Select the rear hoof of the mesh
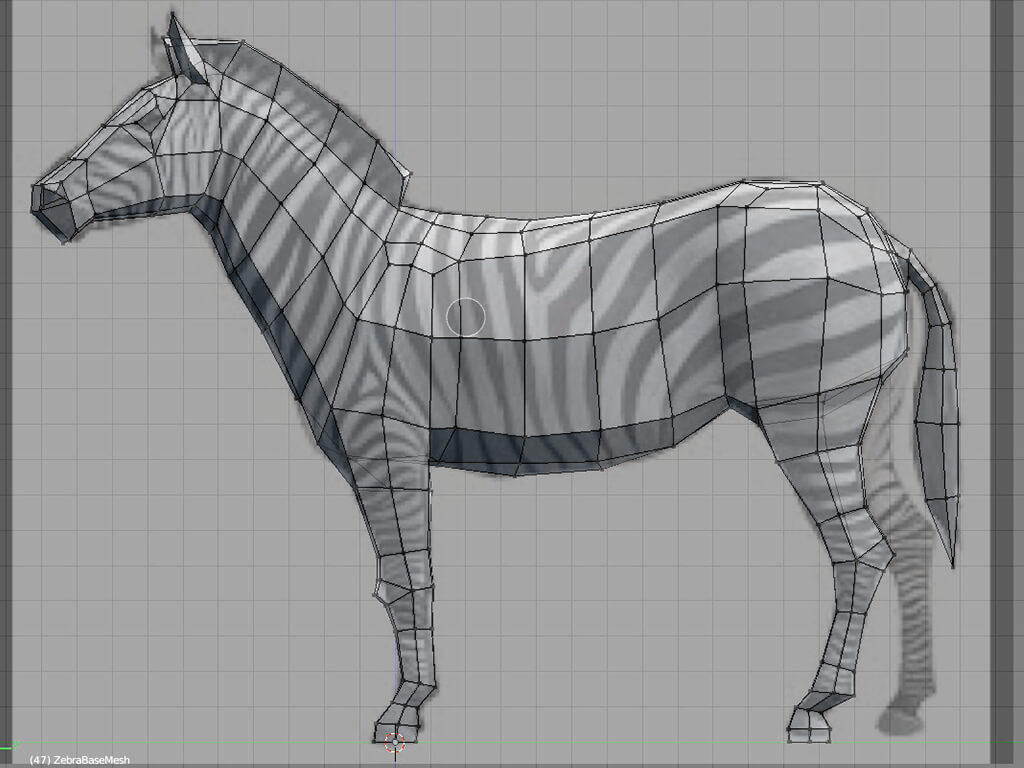This screenshot has width=1024, height=768. [x=811, y=724]
